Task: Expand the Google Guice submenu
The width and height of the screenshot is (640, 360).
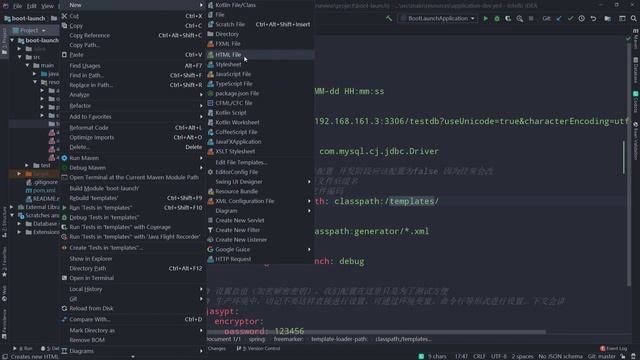Action: point(260,249)
